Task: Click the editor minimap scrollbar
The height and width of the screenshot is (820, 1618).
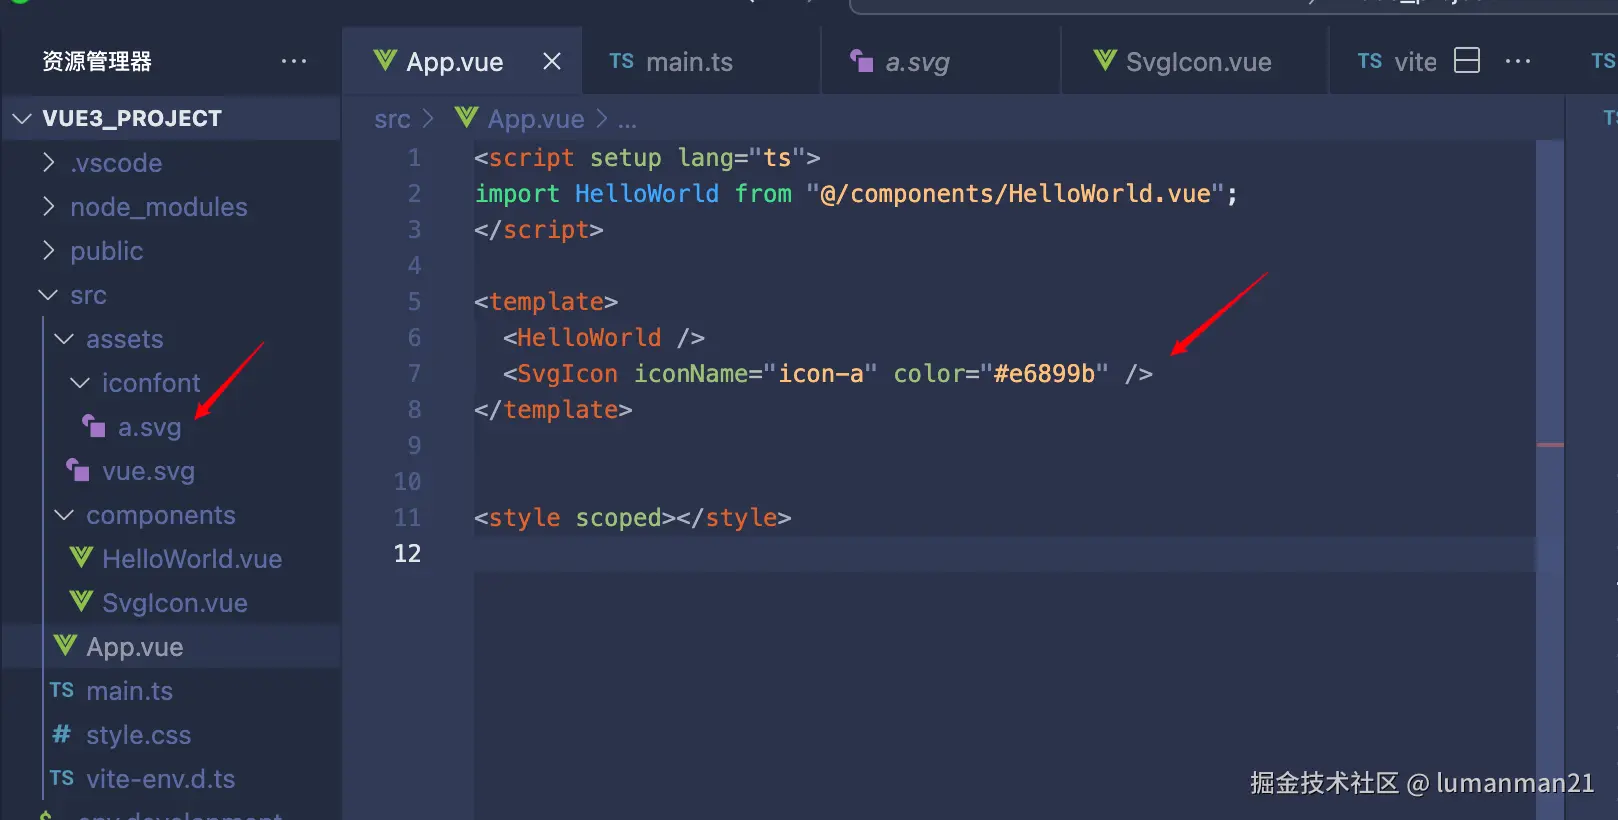Action: 1549,400
